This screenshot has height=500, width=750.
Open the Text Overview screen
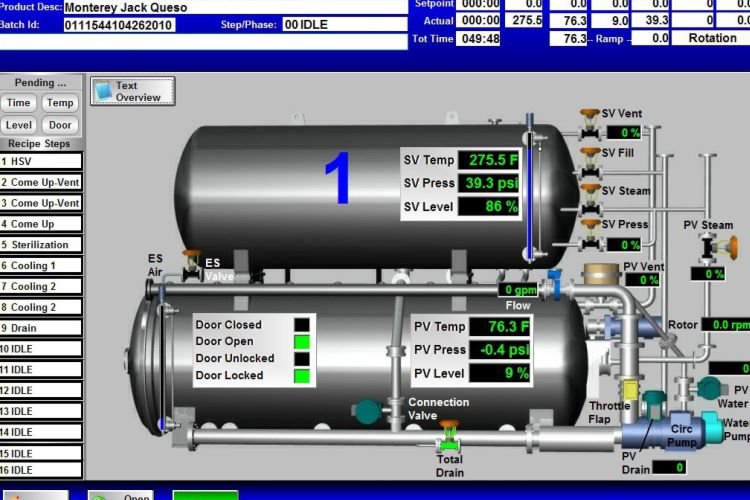pos(133,91)
